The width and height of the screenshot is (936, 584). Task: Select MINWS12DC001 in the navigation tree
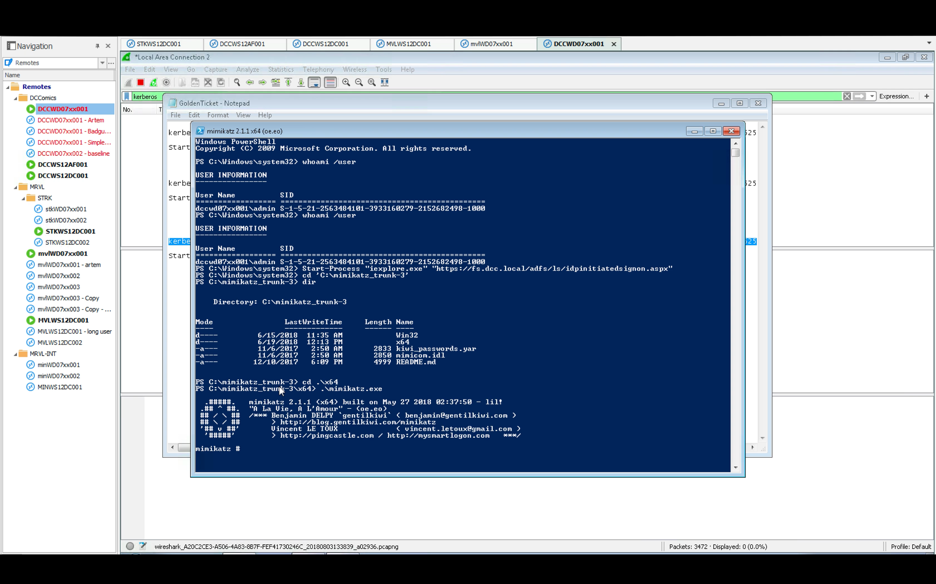60,387
